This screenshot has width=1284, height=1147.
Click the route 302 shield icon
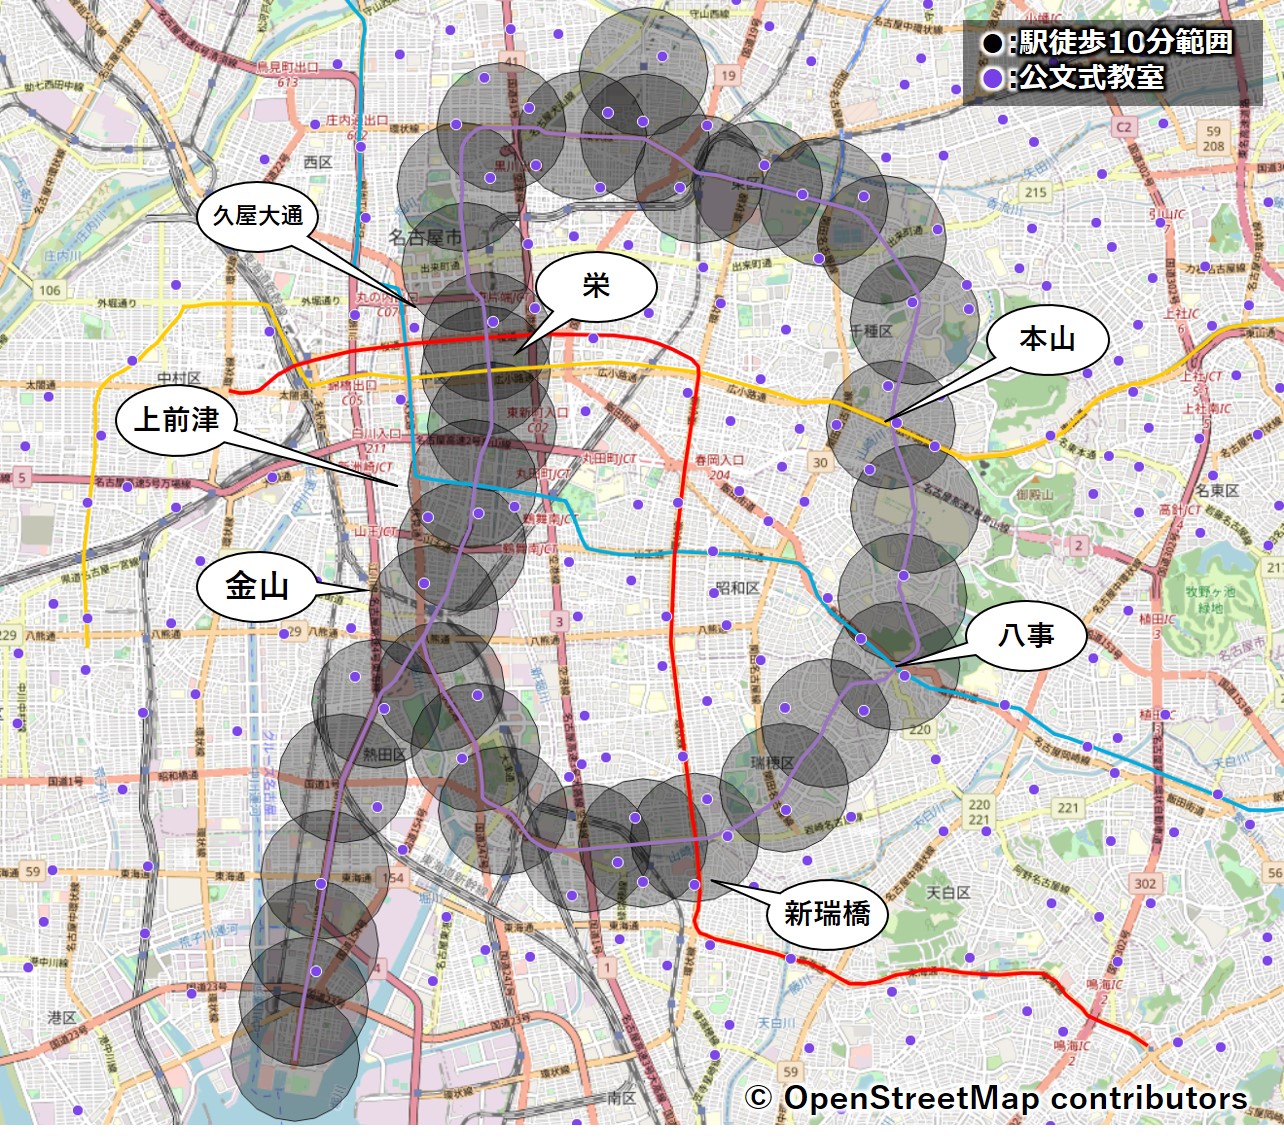click(1145, 883)
